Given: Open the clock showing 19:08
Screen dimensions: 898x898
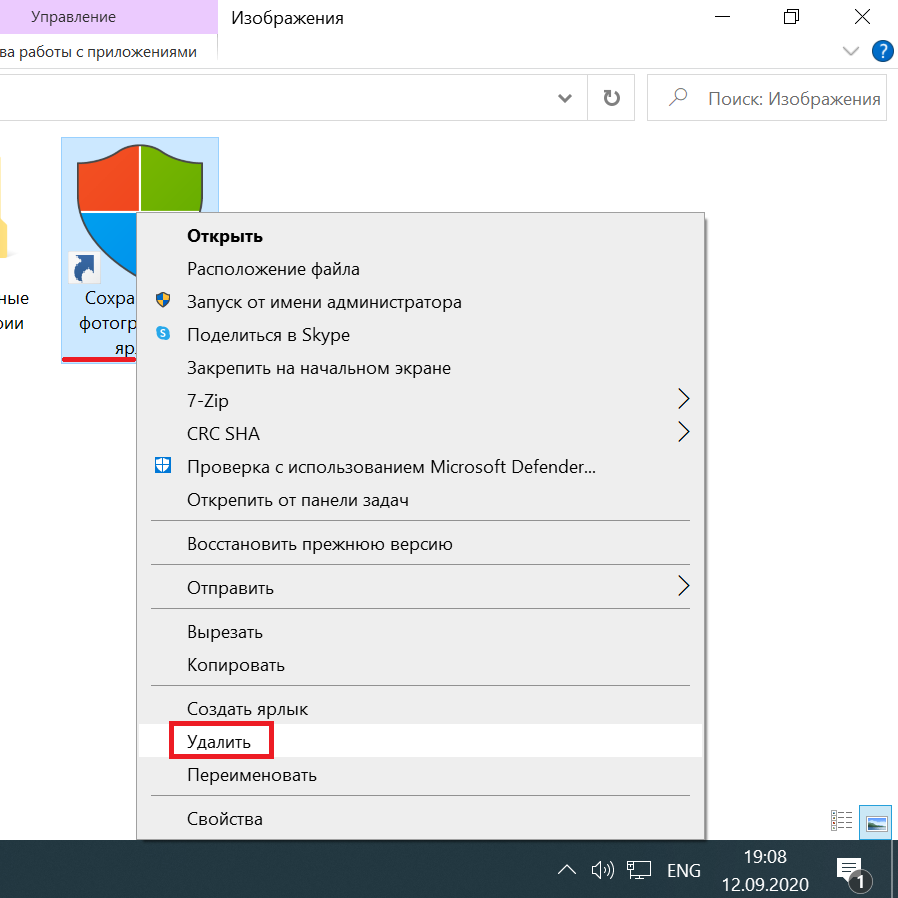Looking at the screenshot, I should pyautogui.click(x=765, y=870).
